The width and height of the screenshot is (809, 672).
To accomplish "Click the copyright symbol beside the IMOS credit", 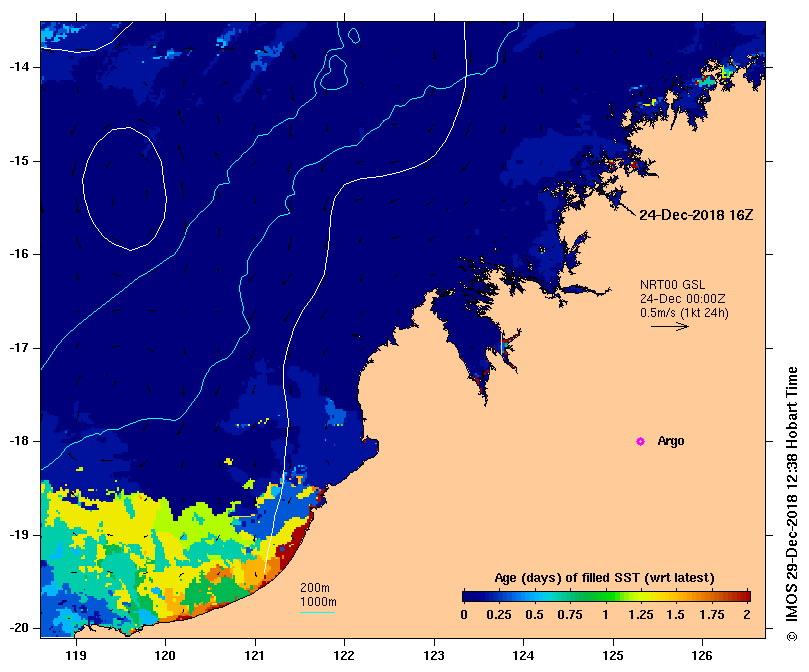I will click(792, 636).
